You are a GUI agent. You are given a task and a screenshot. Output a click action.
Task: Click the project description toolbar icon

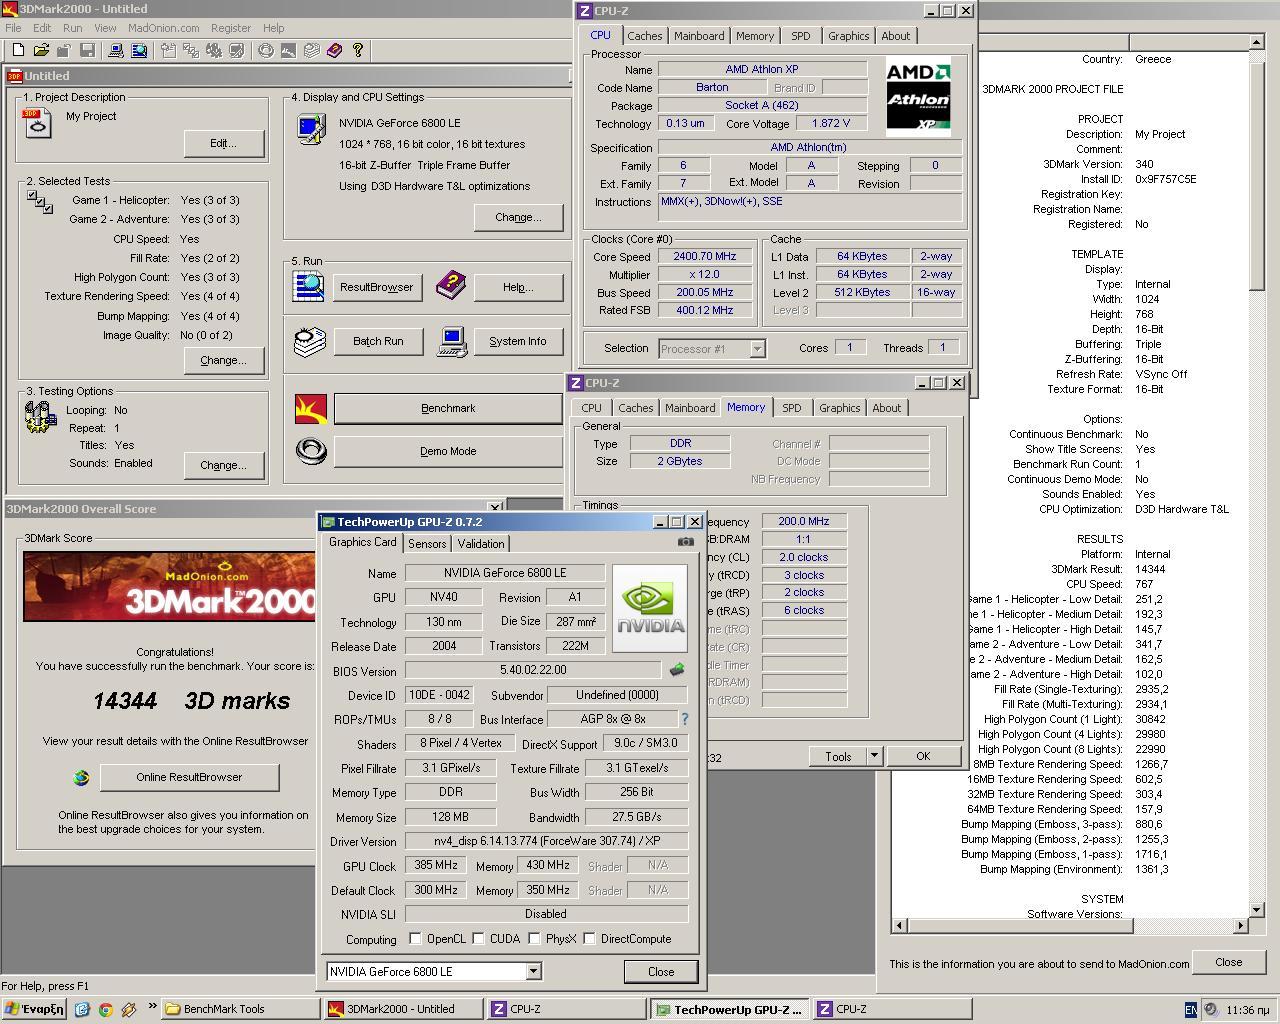pyautogui.click(x=166, y=50)
